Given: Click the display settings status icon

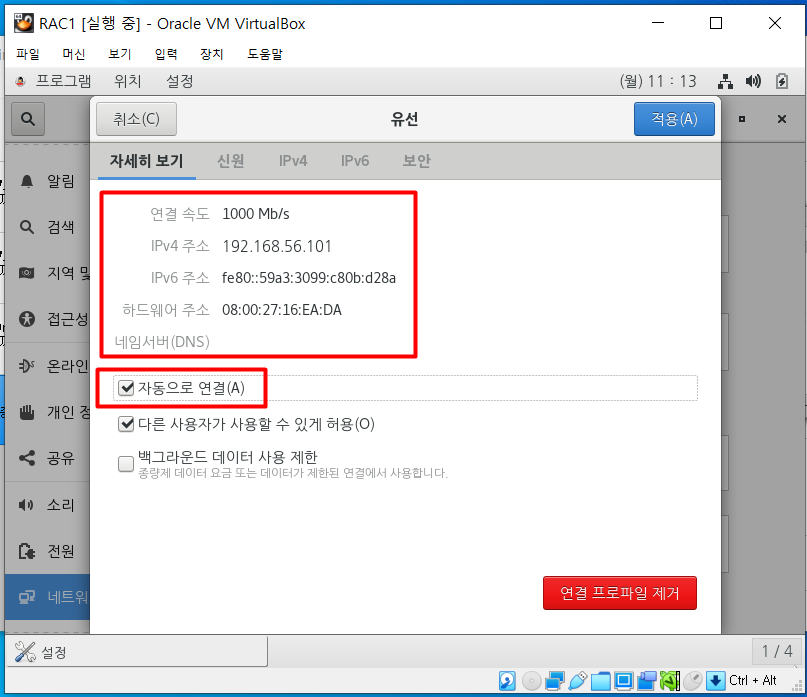Looking at the screenshot, I should [624, 681].
